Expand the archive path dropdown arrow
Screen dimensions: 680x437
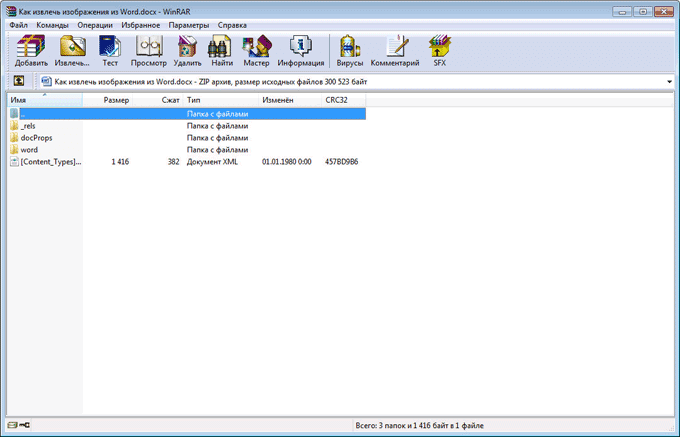point(669,82)
